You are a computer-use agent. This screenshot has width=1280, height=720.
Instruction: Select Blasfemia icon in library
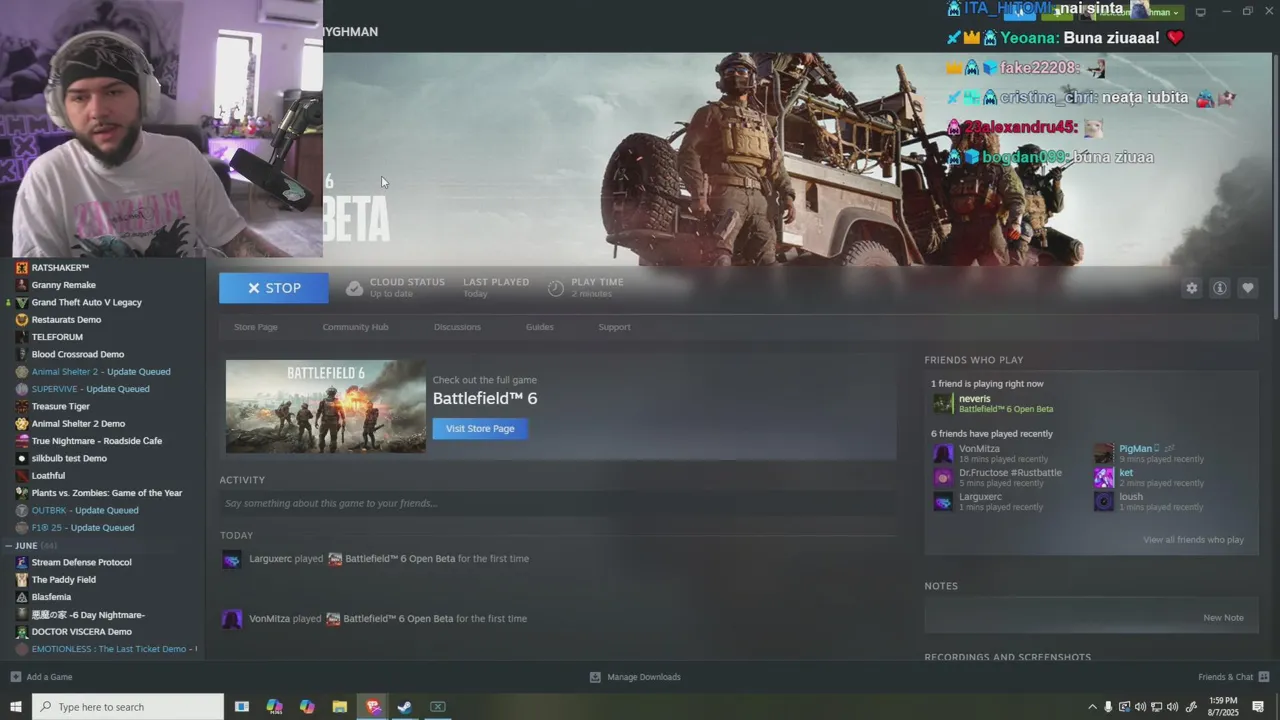click(x=22, y=597)
